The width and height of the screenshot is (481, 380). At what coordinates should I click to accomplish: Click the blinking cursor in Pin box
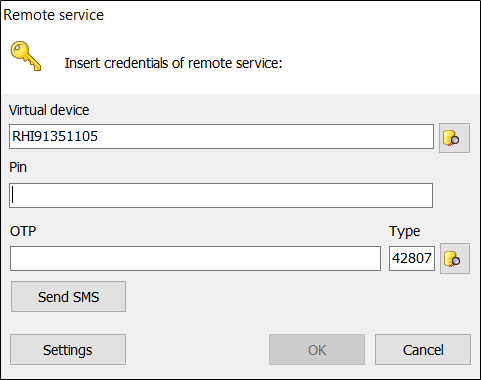point(13,195)
